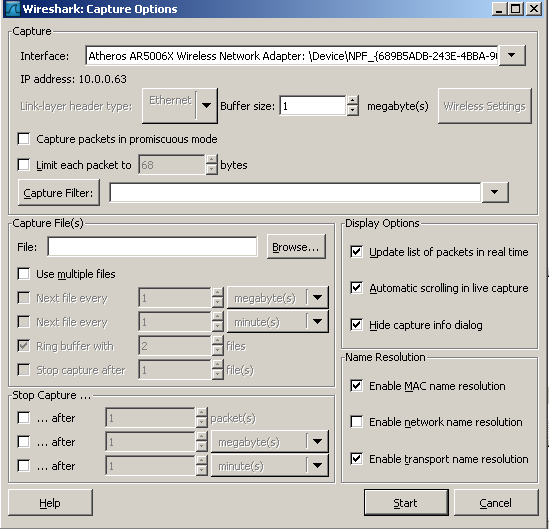Image resolution: width=549 pixels, height=529 pixels.
Task: Decrease the Buffer size with down arrow
Action: pos(353,111)
